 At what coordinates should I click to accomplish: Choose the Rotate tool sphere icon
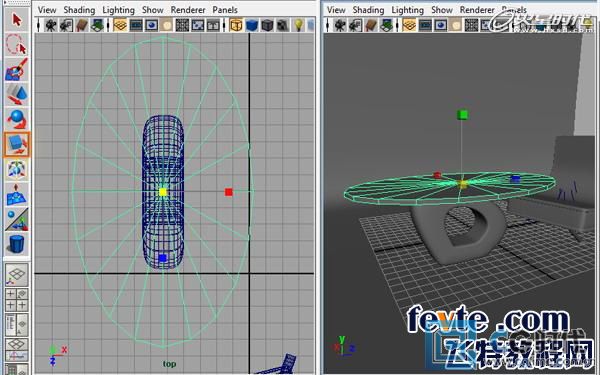[17, 119]
